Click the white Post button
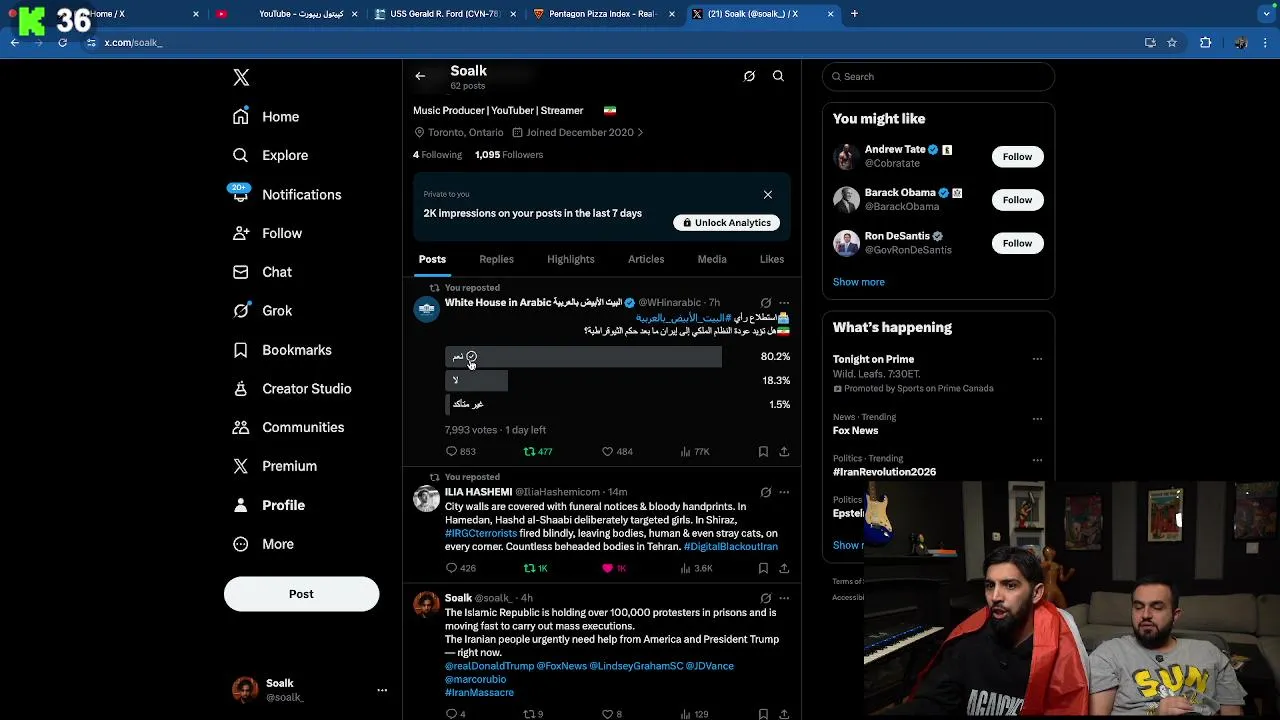 pos(301,594)
